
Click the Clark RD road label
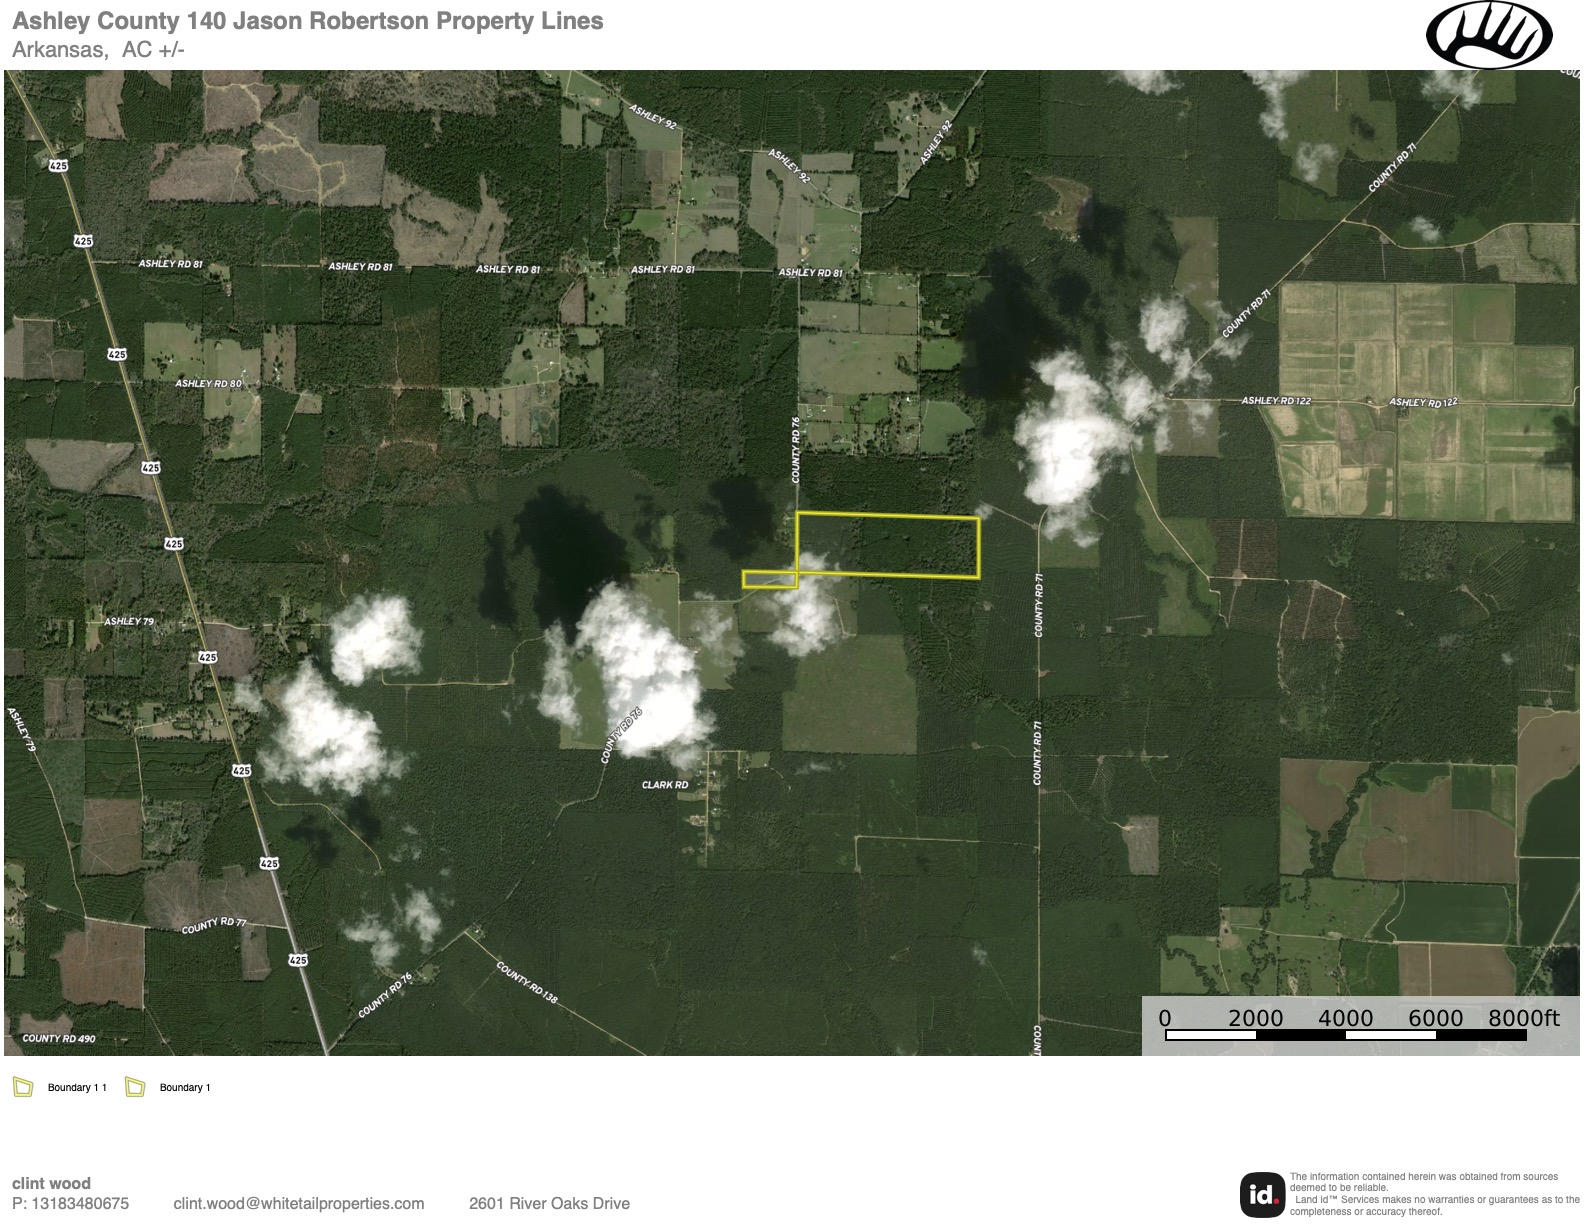tap(665, 785)
